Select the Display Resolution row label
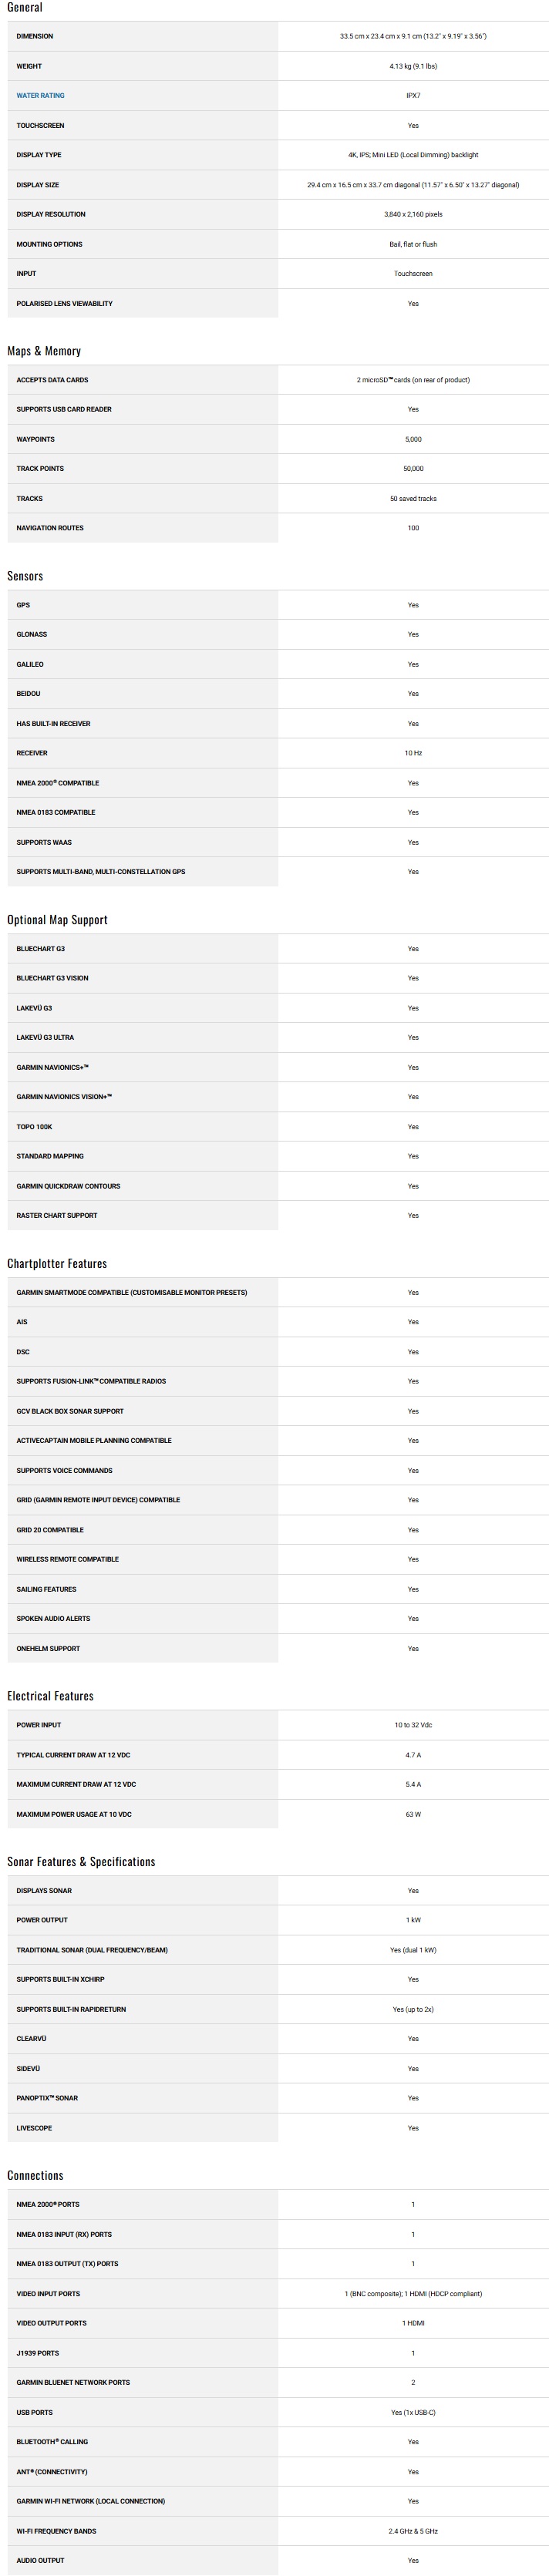 [x=51, y=214]
